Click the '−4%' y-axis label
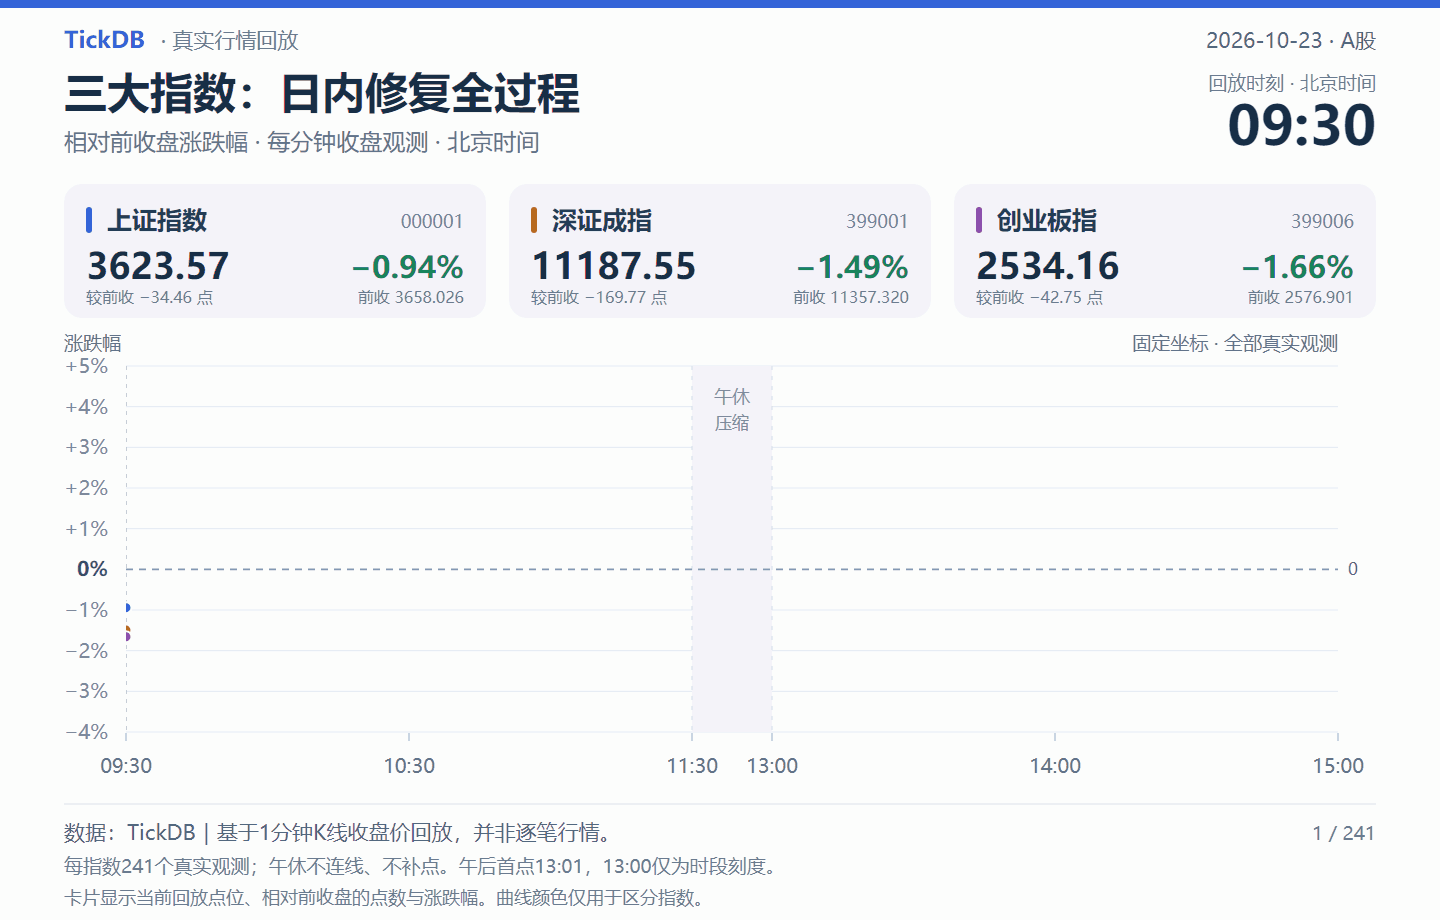Viewport: 1440px width, 920px height. tap(87, 732)
